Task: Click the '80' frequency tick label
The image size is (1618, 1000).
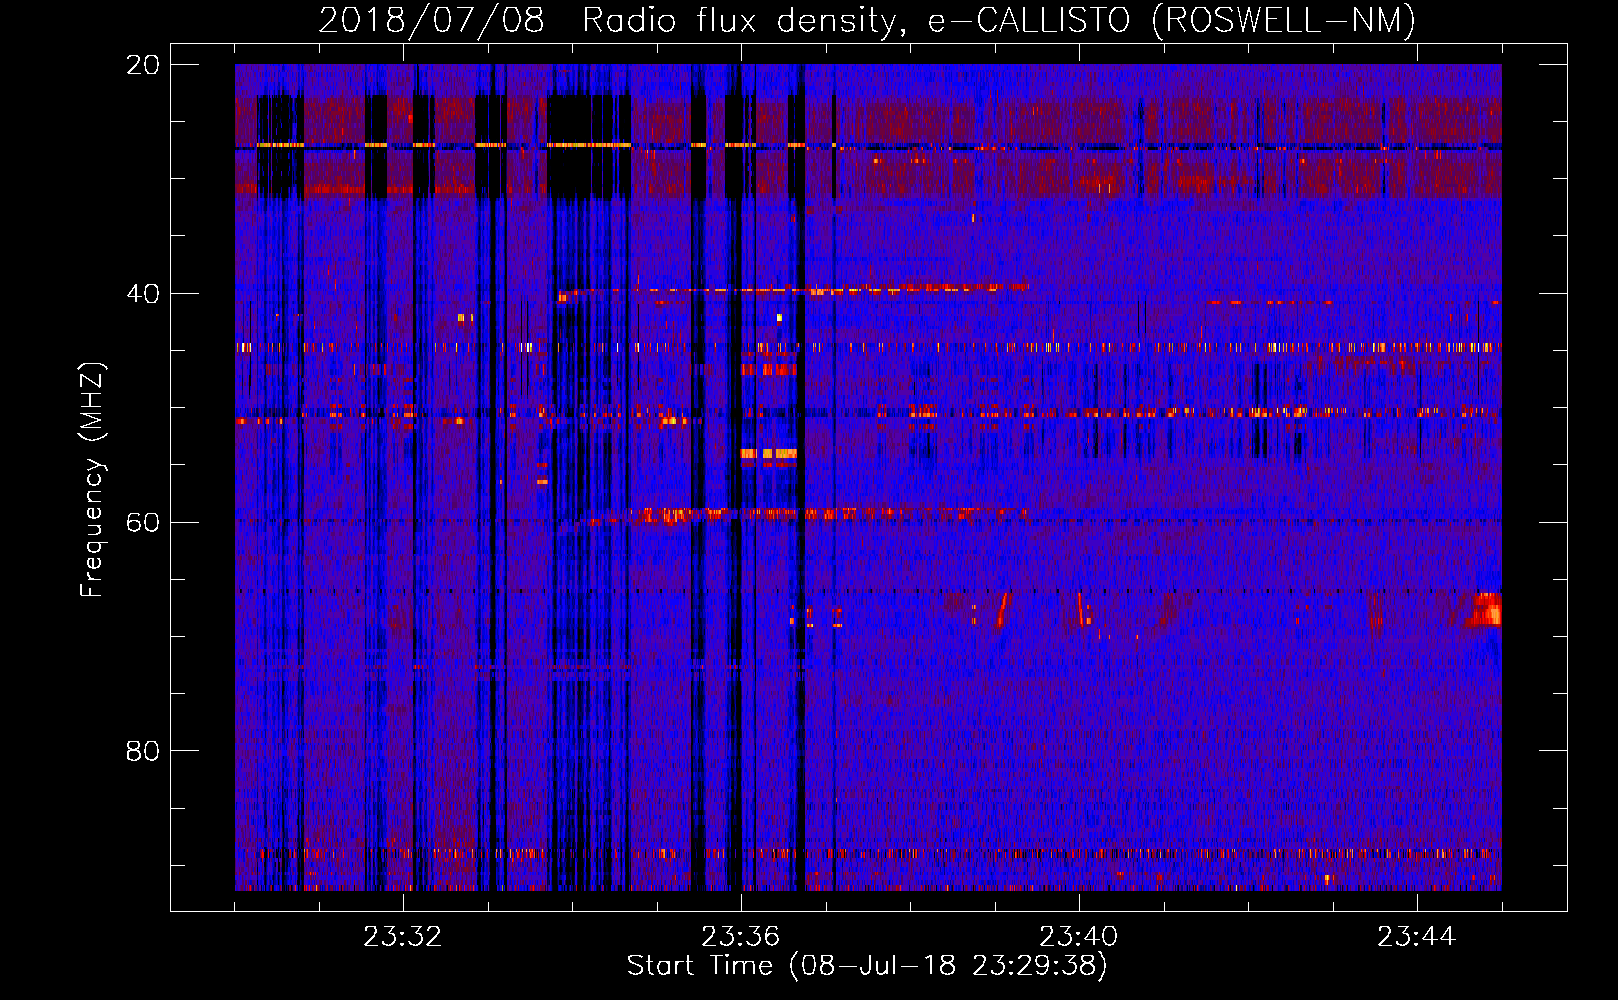Action: [143, 751]
